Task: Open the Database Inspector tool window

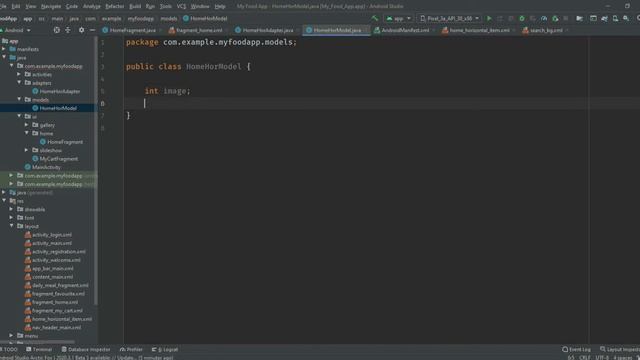Action: click(x=86, y=349)
